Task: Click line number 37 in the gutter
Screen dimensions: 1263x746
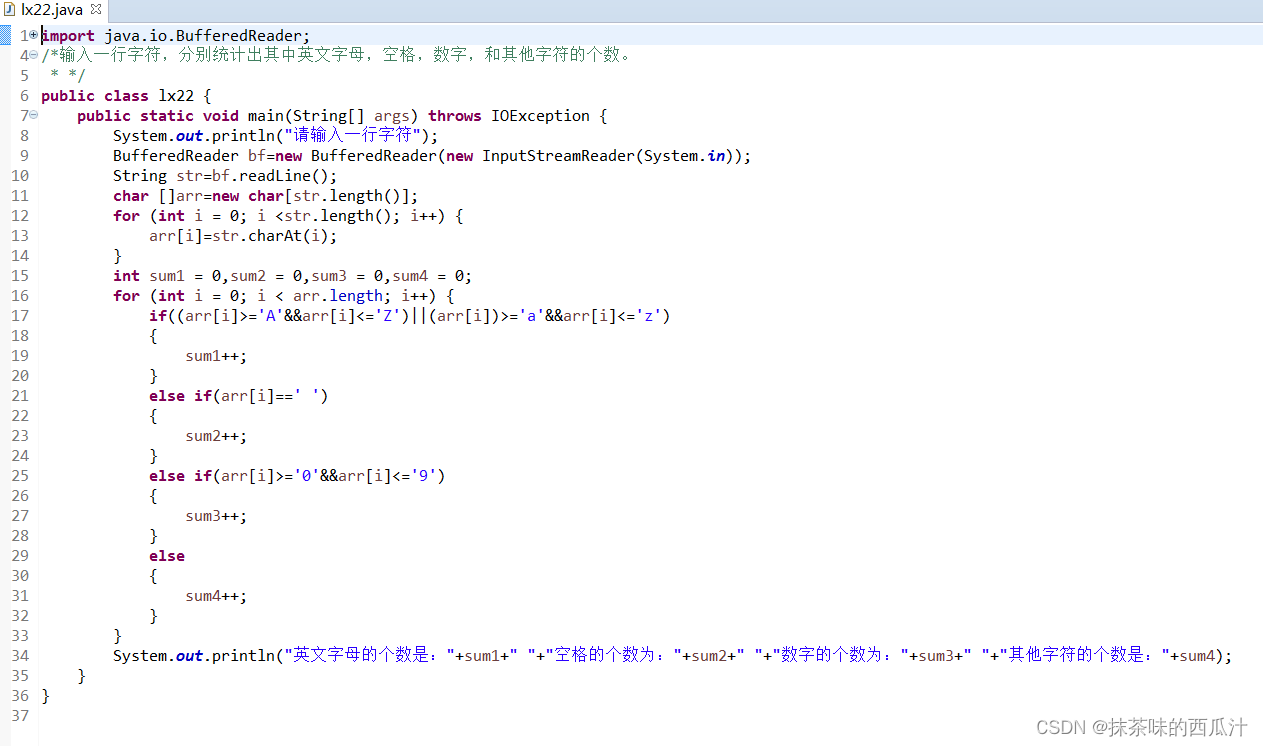Action: point(20,716)
